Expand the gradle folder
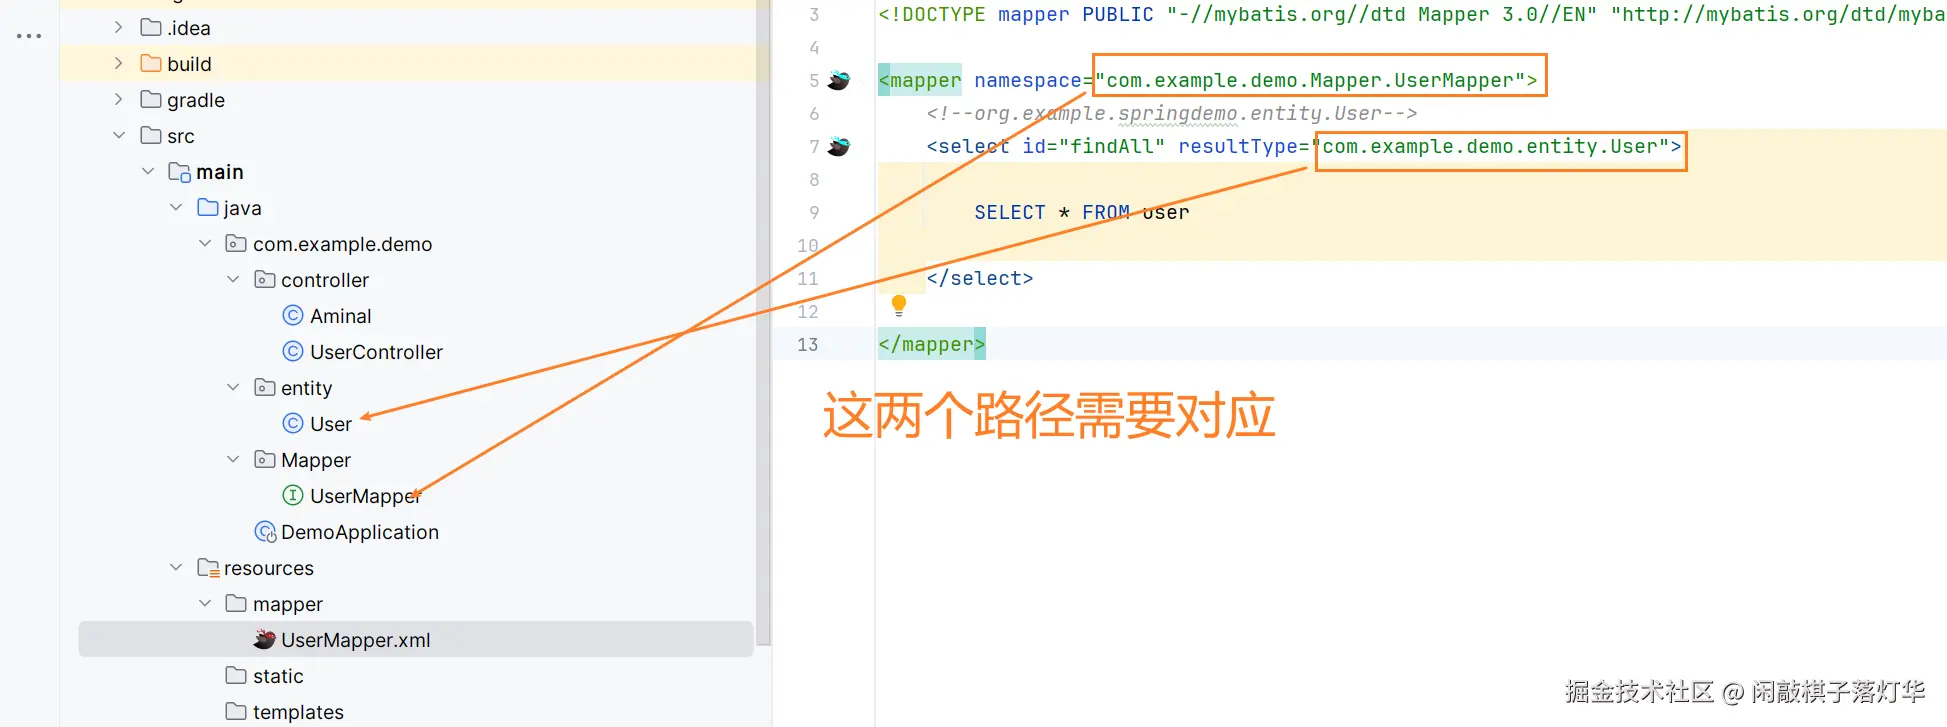 118,99
